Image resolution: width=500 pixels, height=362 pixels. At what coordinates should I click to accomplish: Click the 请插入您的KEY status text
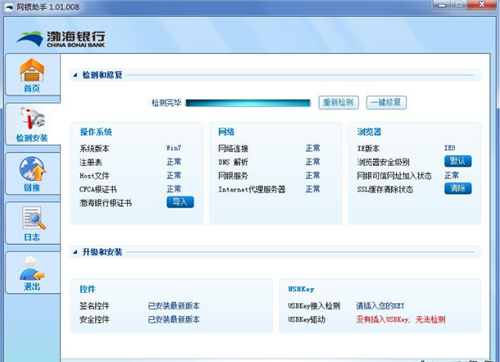click(x=380, y=306)
